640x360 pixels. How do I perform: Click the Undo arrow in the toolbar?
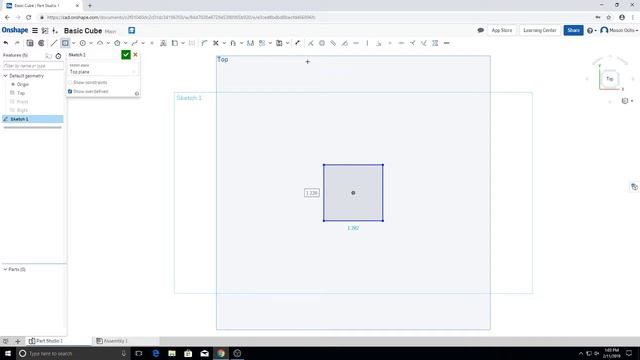coord(6,43)
